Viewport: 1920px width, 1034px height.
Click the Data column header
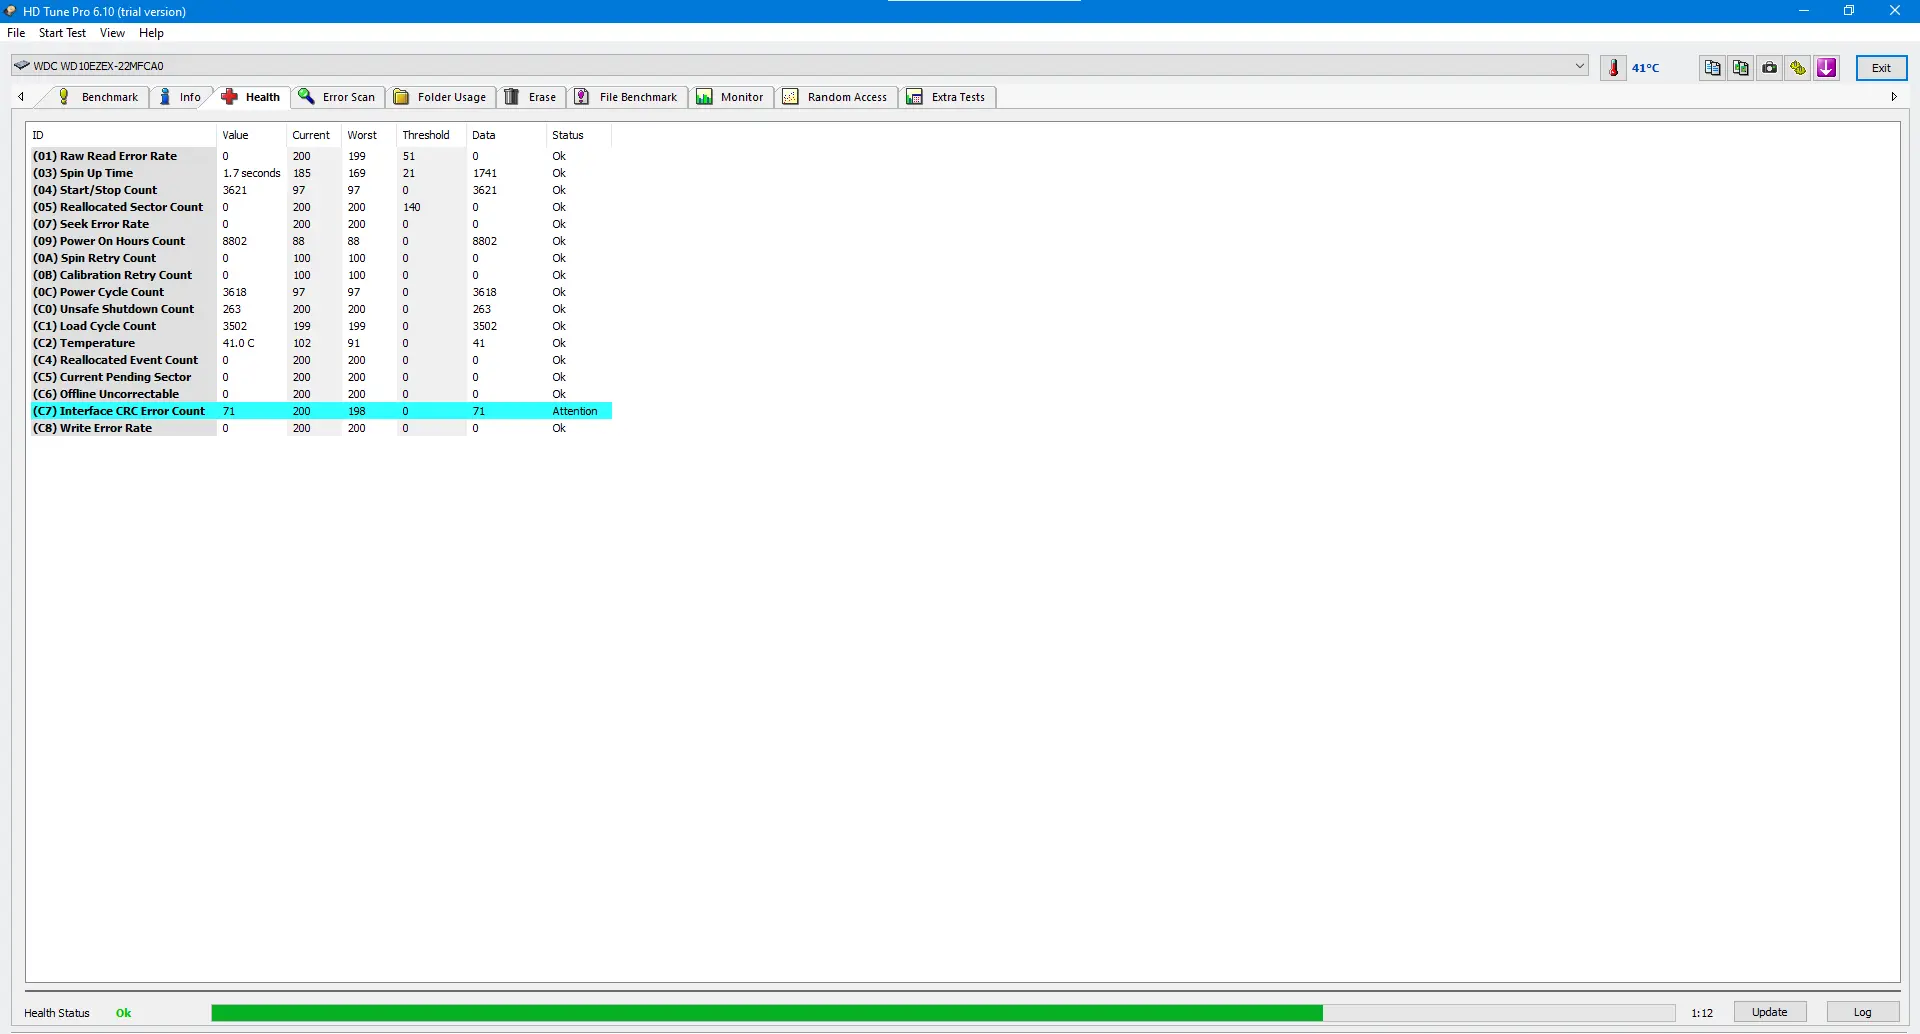tap(507, 135)
